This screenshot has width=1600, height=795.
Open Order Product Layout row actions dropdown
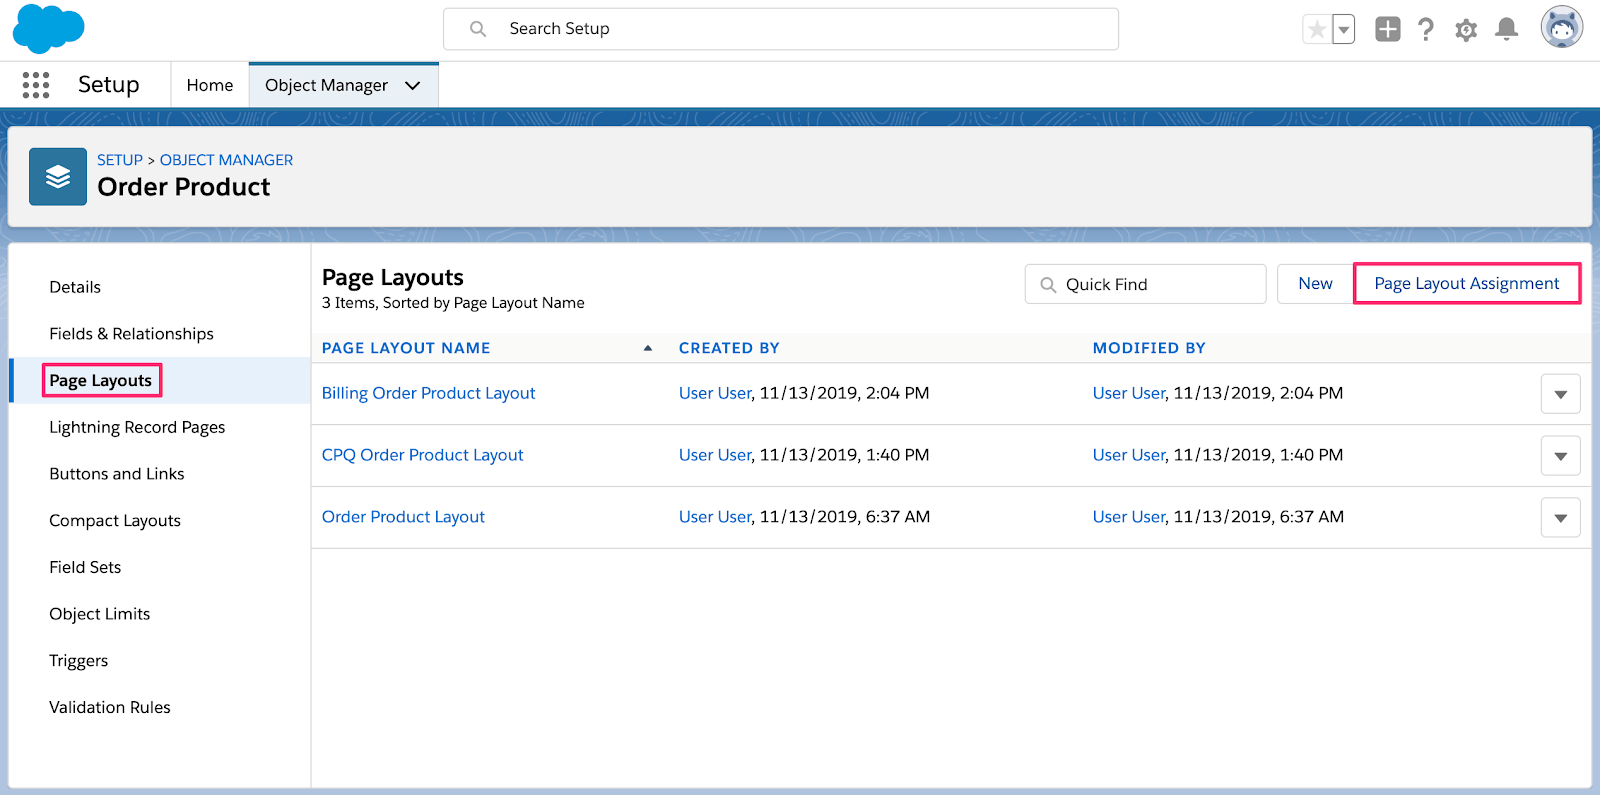(x=1560, y=518)
